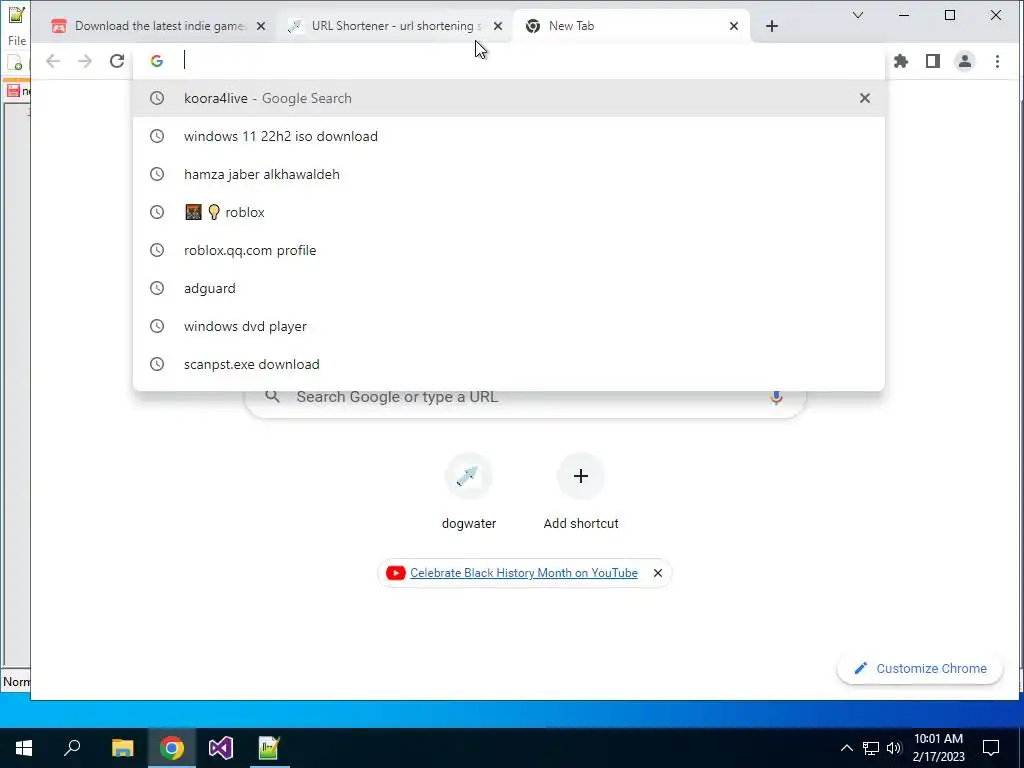This screenshot has height=768, width=1024.
Task: Choose the roblox suggestion
Action: tap(508, 212)
